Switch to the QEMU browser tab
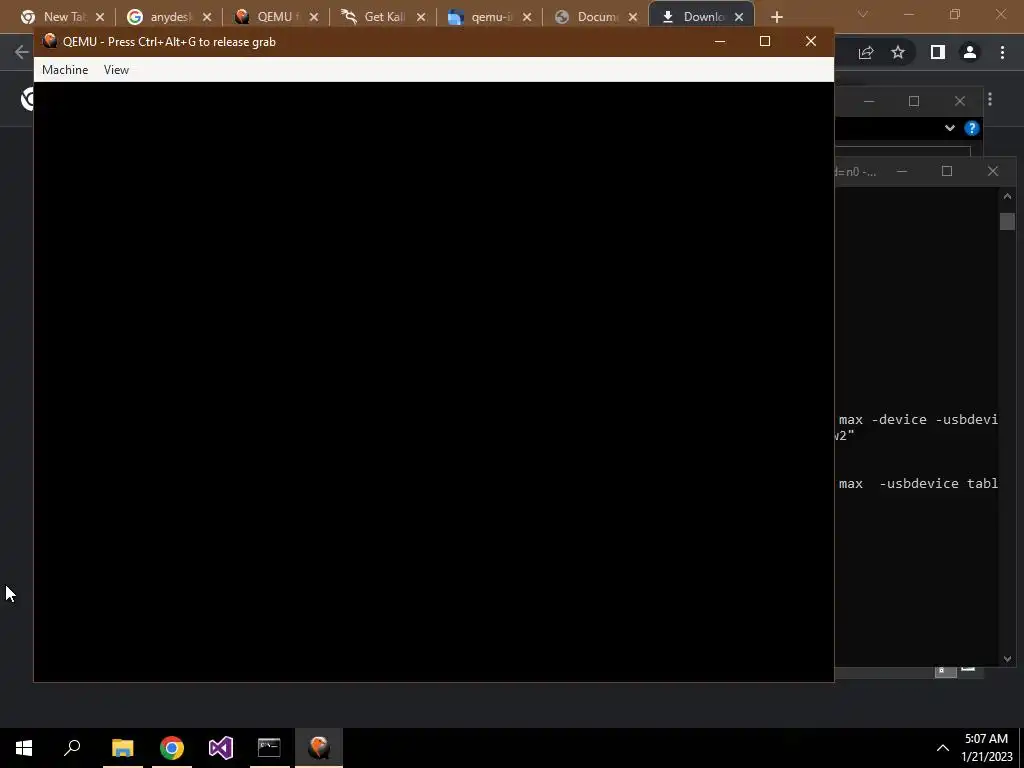 [277, 17]
